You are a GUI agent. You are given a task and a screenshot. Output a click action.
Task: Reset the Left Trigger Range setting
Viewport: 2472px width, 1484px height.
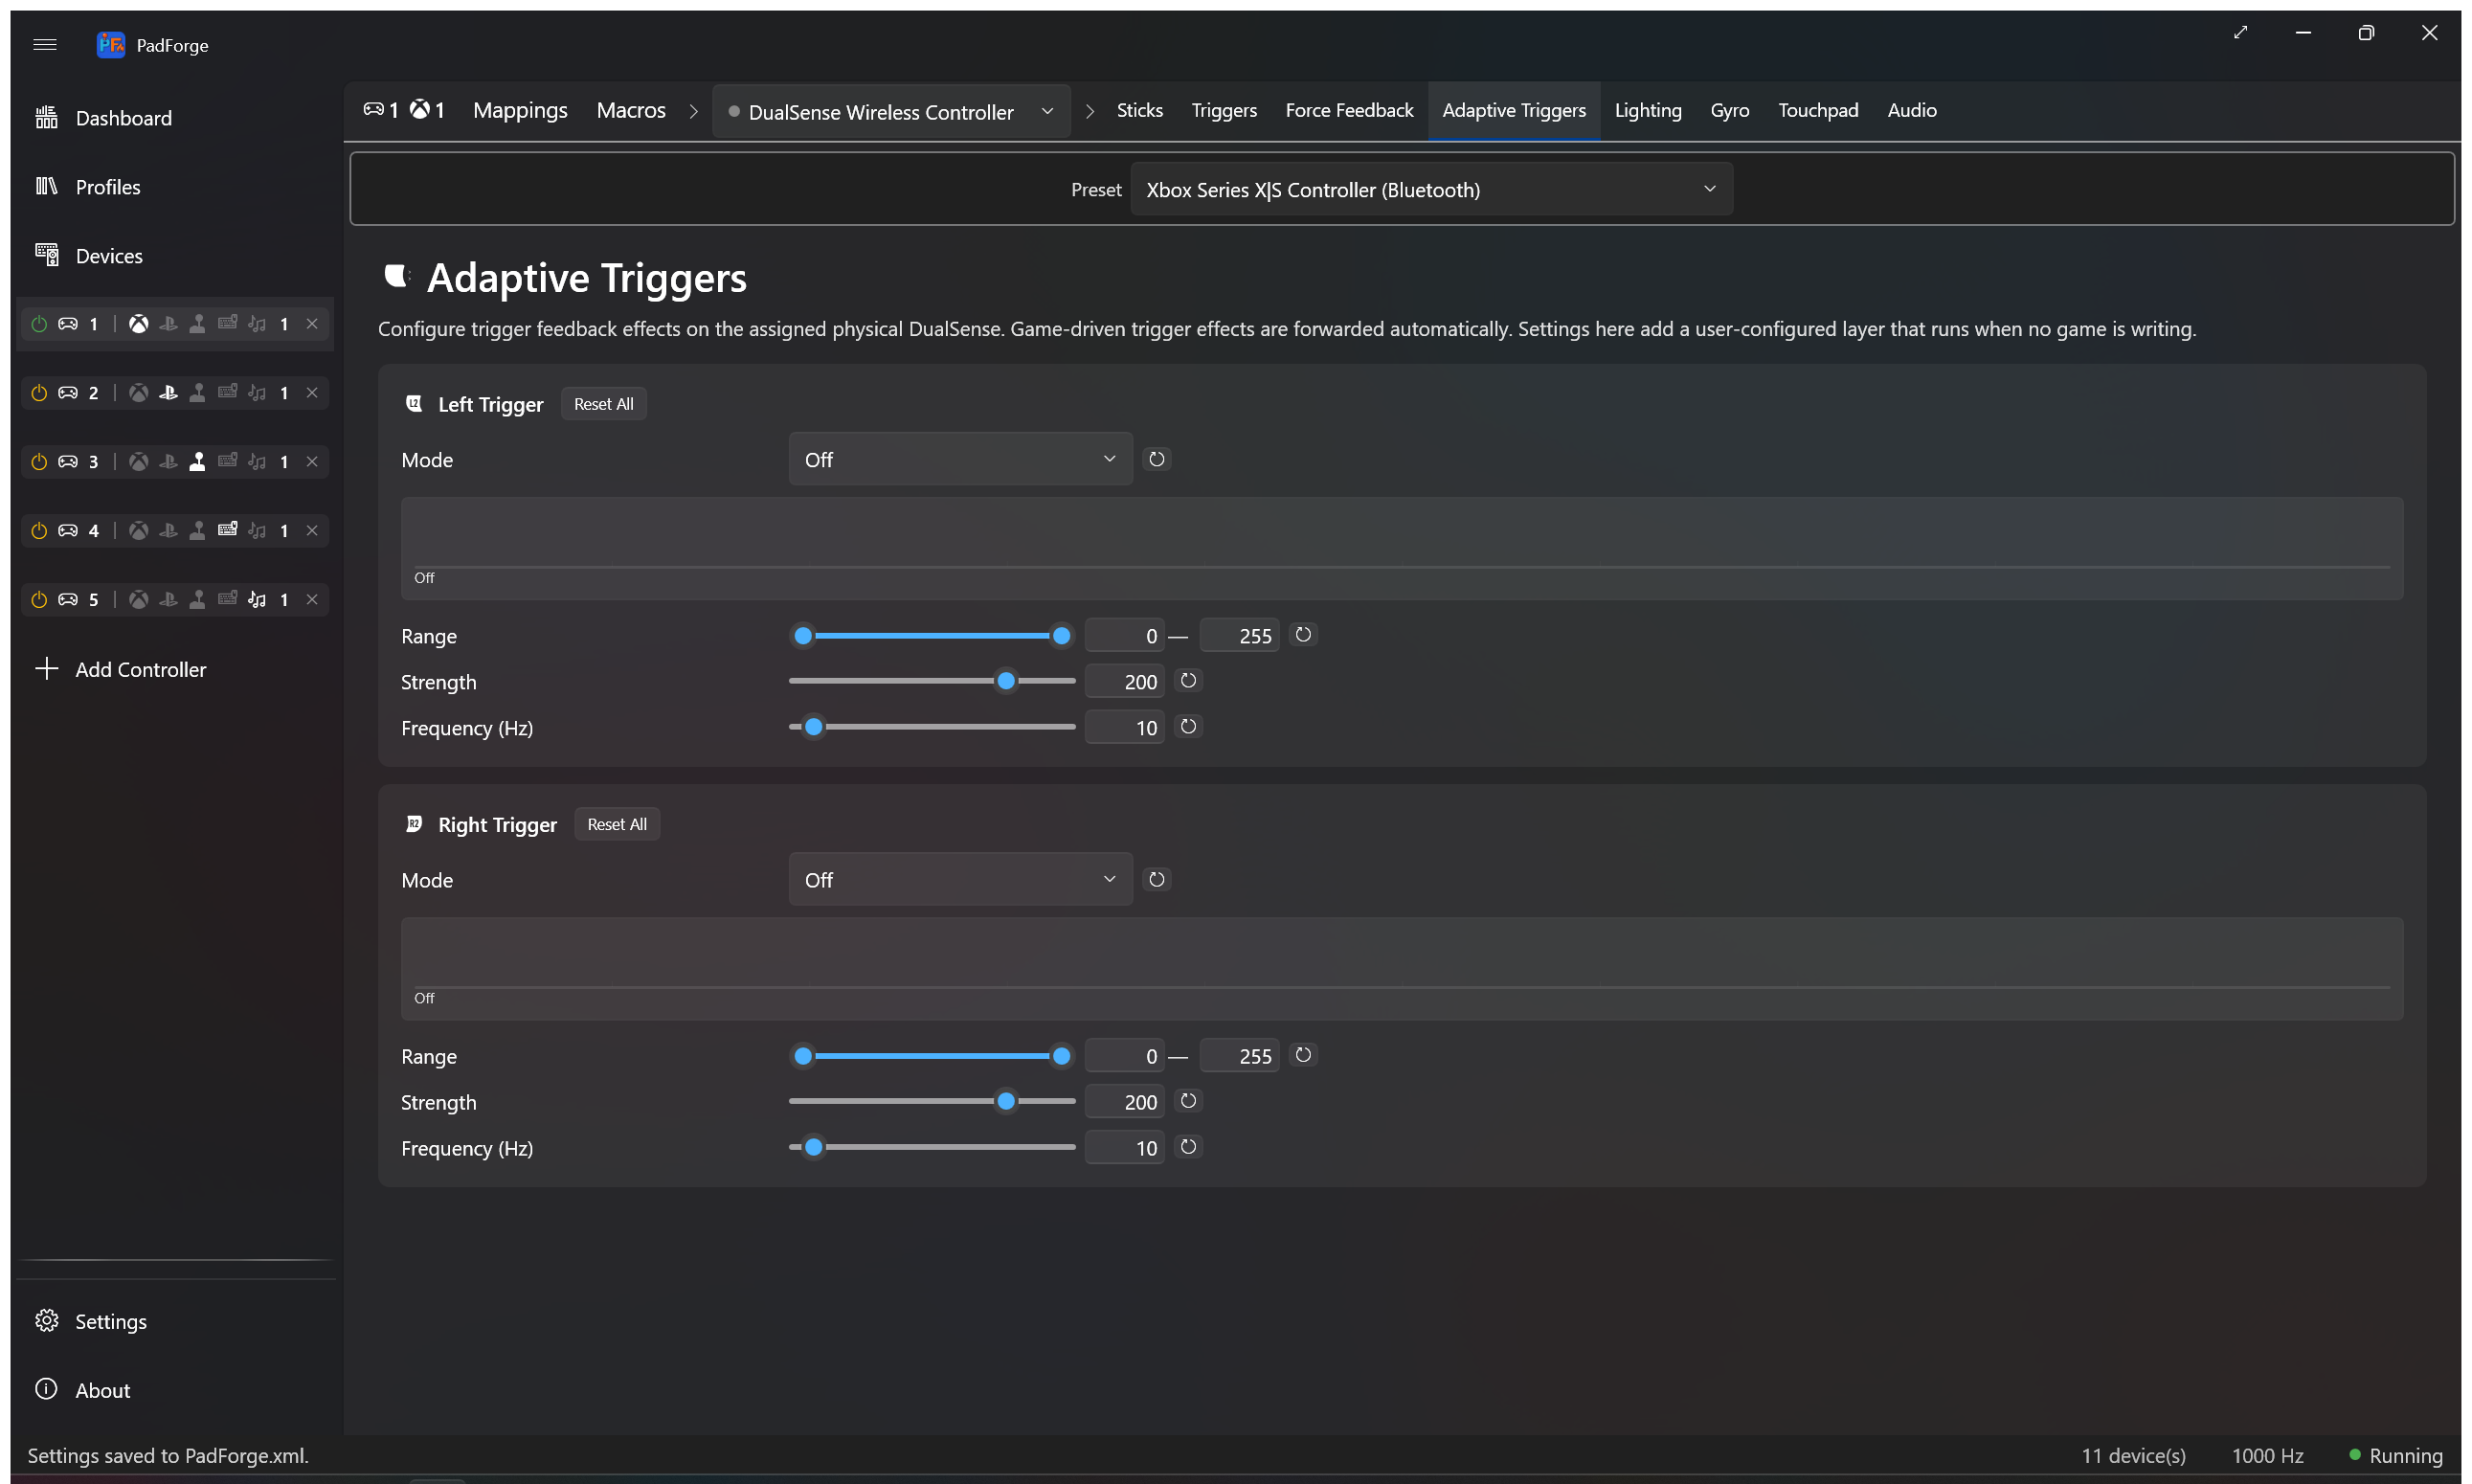point(1303,635)
